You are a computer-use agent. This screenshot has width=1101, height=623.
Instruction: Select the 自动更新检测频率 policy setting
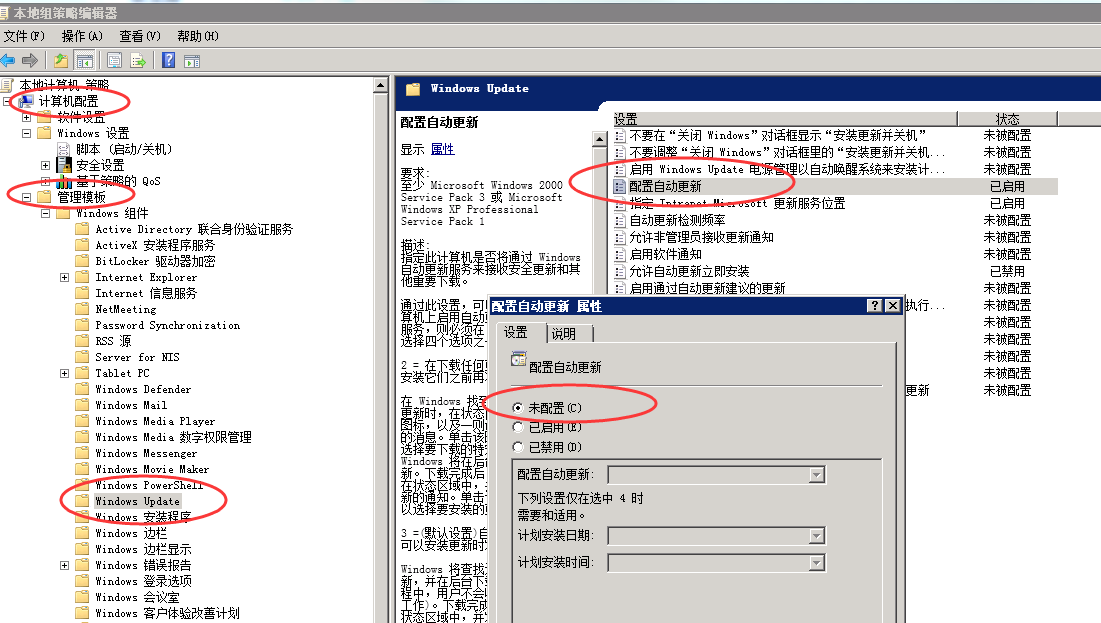(691, 220)
